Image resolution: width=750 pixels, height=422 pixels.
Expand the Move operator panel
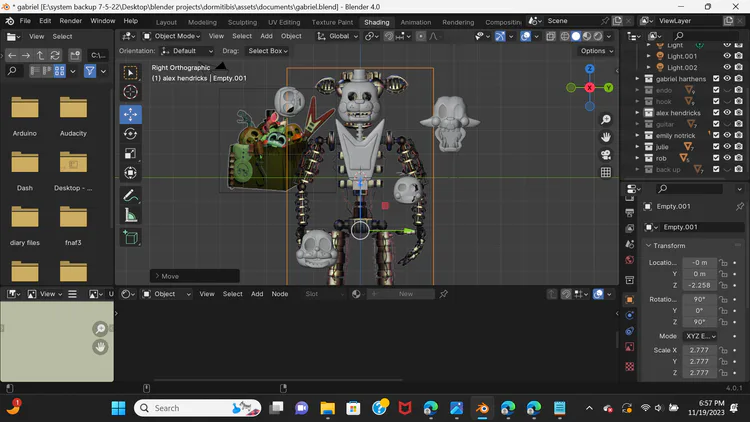pyautogui.click(x=195, y=276)
